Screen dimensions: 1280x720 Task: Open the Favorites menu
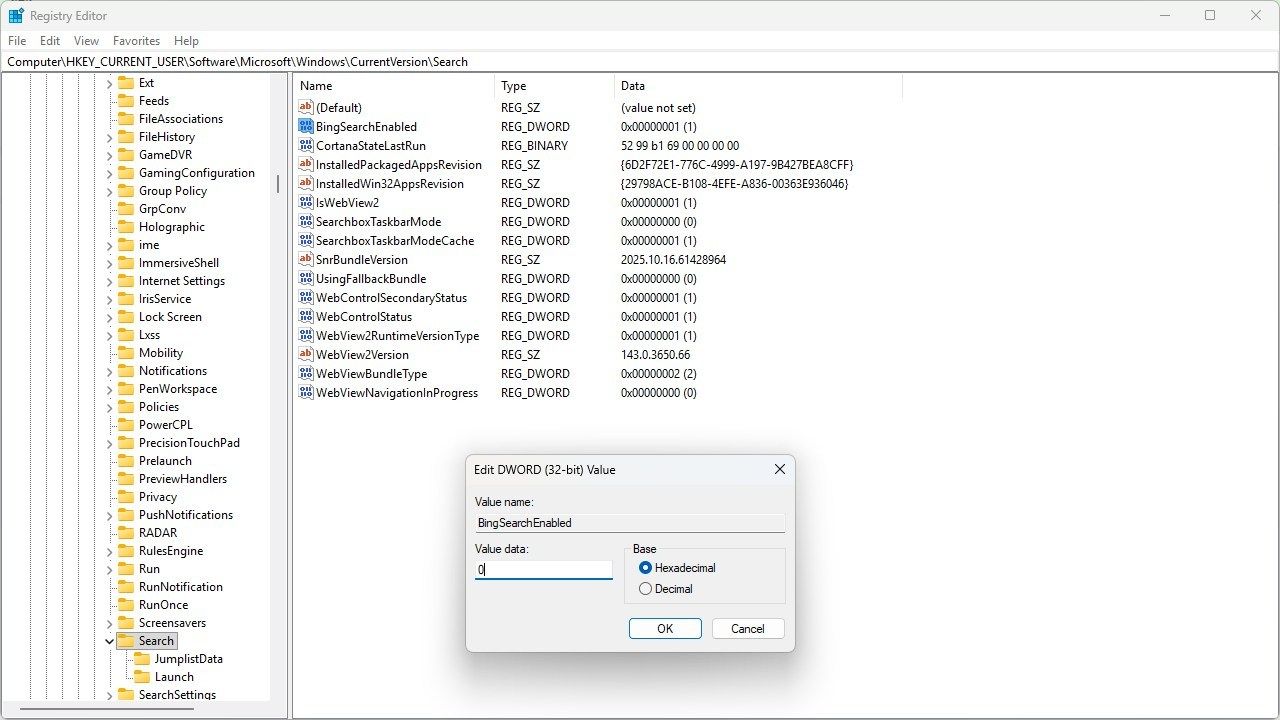[x=136, y=41]
